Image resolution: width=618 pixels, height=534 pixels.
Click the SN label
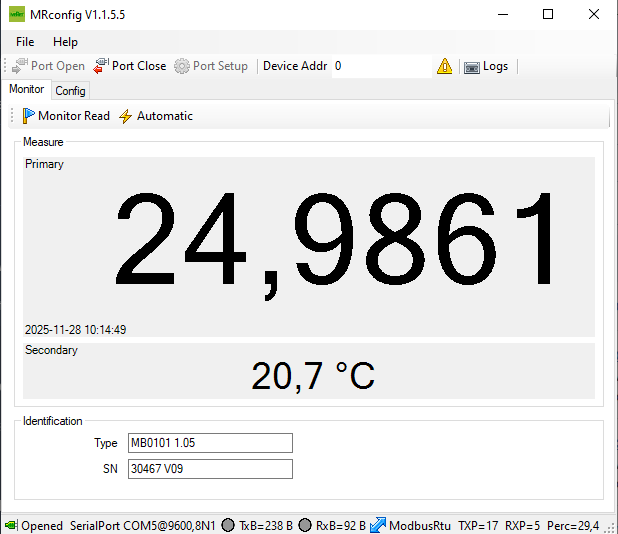pyautogui.click(x=110, y=469)
